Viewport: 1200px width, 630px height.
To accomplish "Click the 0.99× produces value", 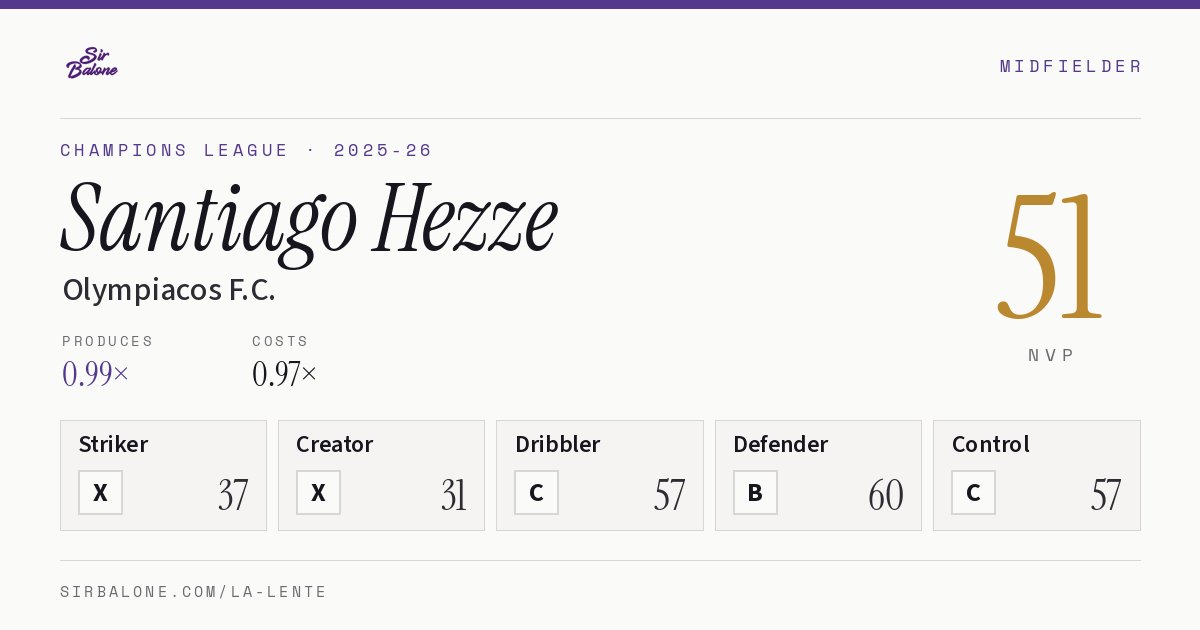I will pyautogui.click(x=96, y=374).
